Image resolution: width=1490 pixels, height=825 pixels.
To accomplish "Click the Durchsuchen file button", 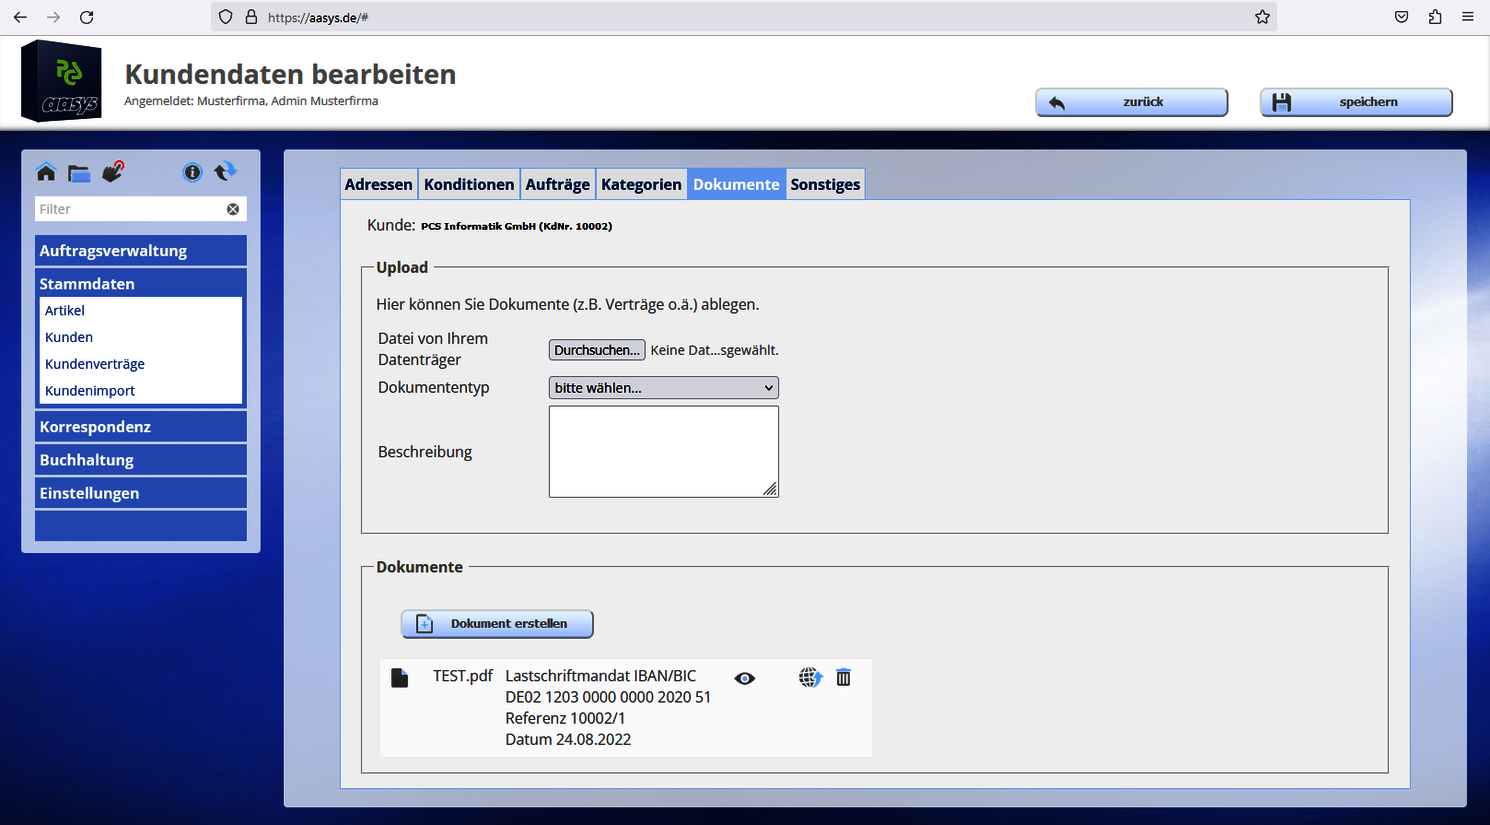I will [597, 350].
